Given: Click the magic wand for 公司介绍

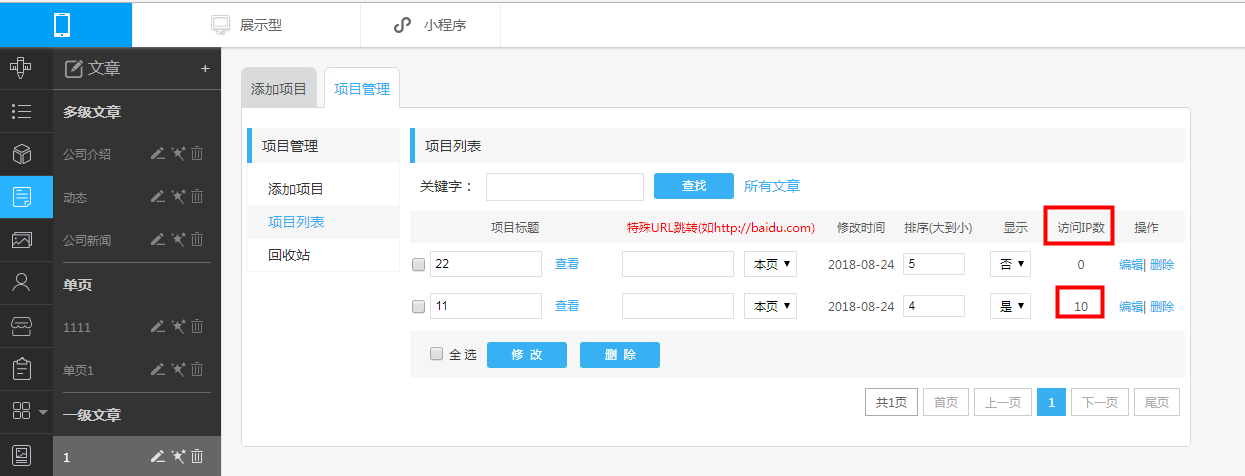Looking at the screenshot, I should pyautogui.click(x=178, y=154).
